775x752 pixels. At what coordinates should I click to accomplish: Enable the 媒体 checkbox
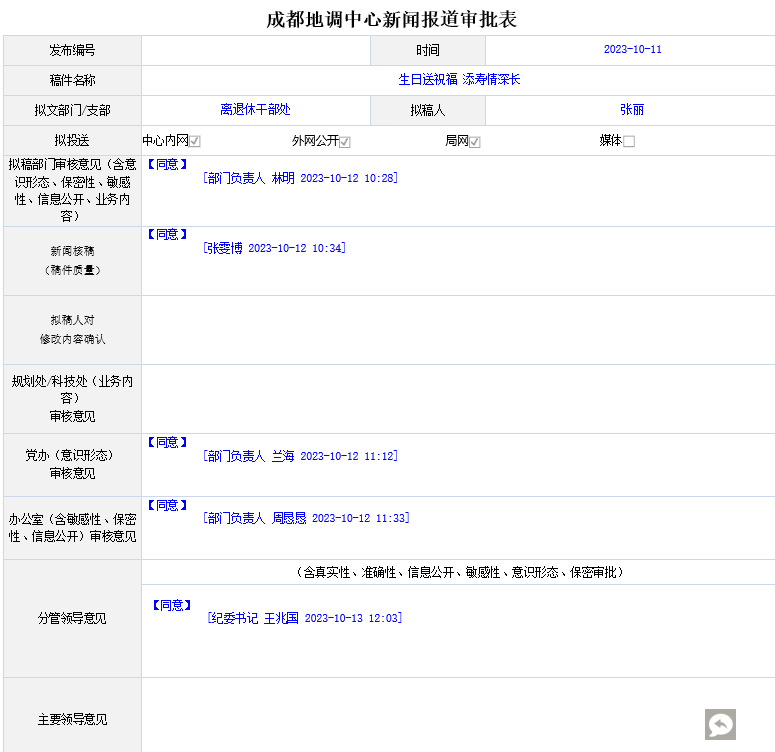coord(629,142)
